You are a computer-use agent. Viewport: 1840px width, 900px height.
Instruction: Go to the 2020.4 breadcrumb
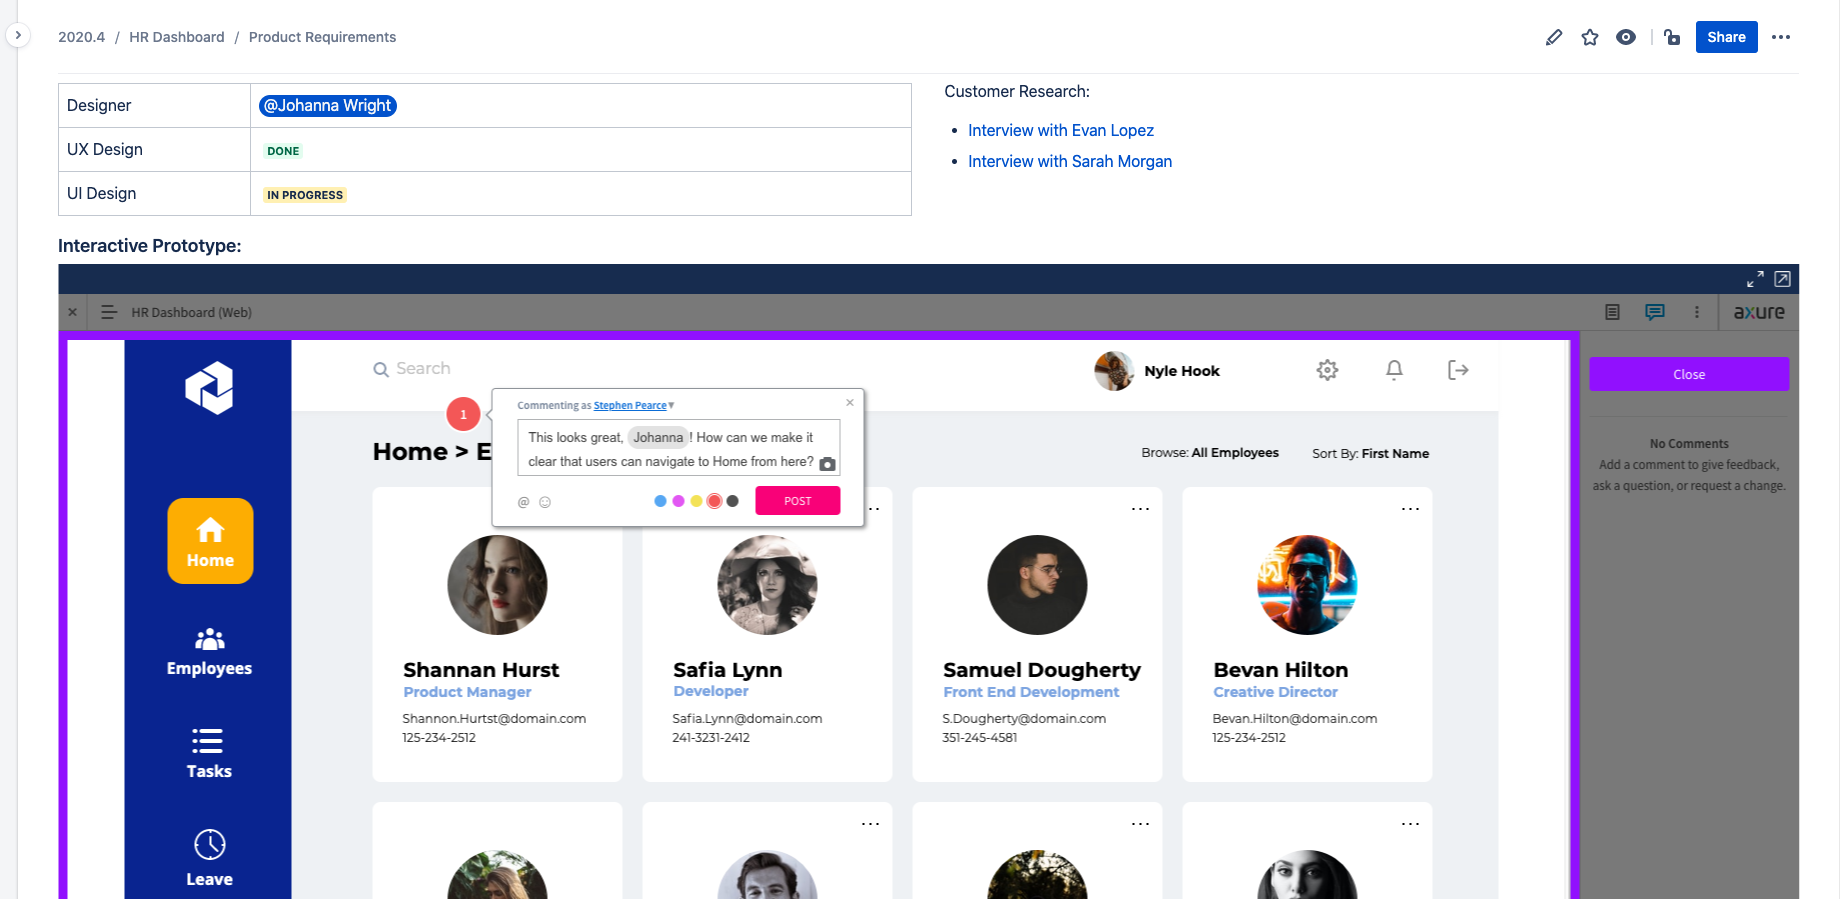(x=81, y=37)
